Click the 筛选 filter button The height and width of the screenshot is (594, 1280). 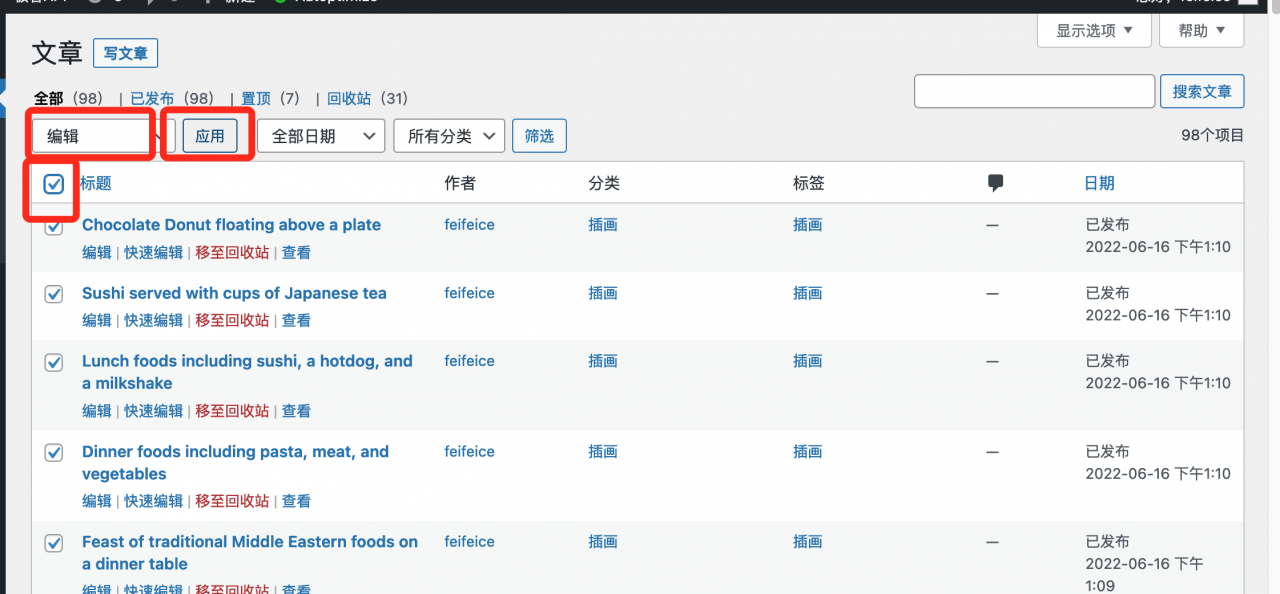point(539,136)
